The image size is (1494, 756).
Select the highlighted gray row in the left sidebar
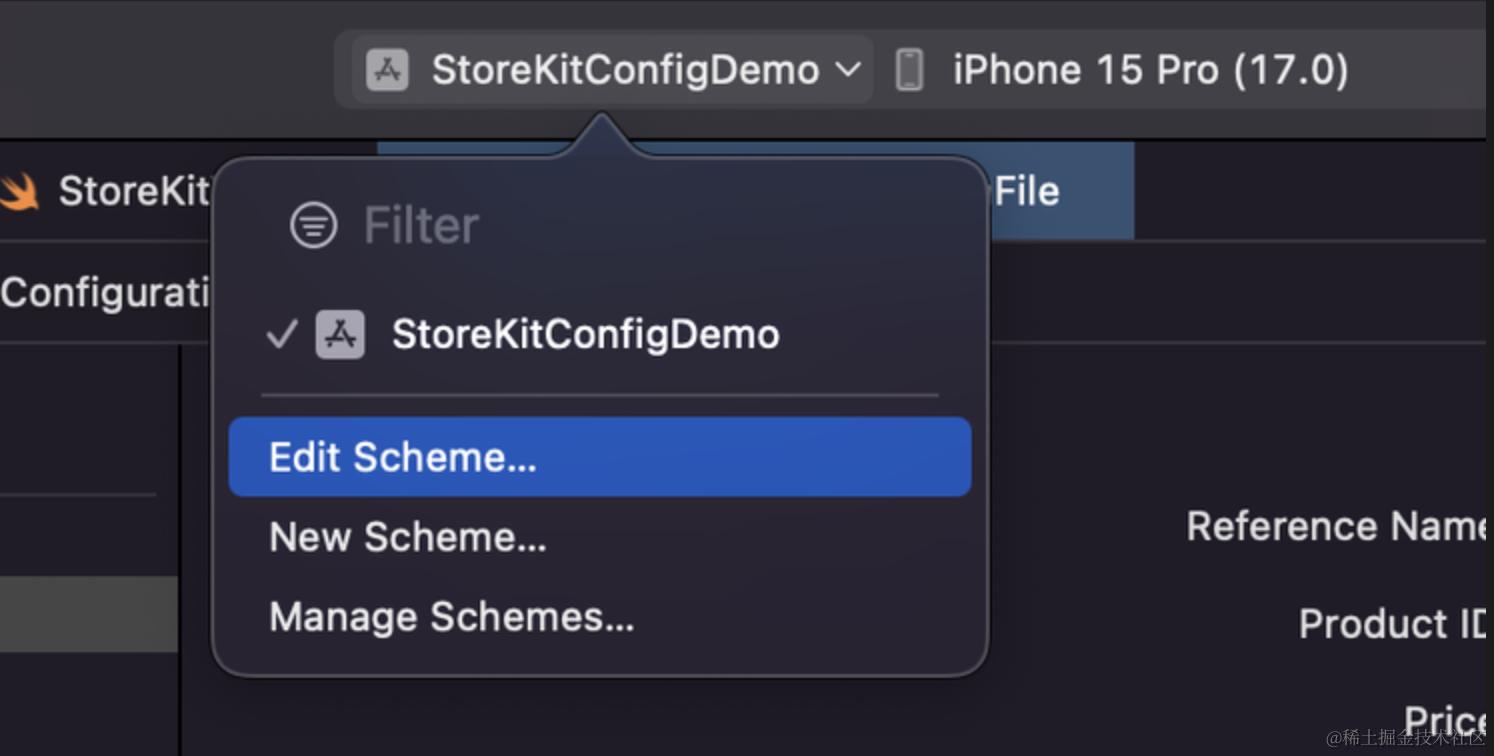(88, 614)
